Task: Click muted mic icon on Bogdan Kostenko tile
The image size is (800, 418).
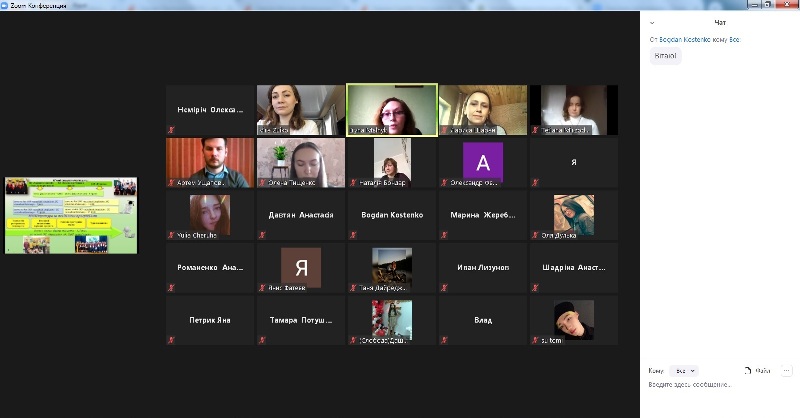Action: click(353, 236)
